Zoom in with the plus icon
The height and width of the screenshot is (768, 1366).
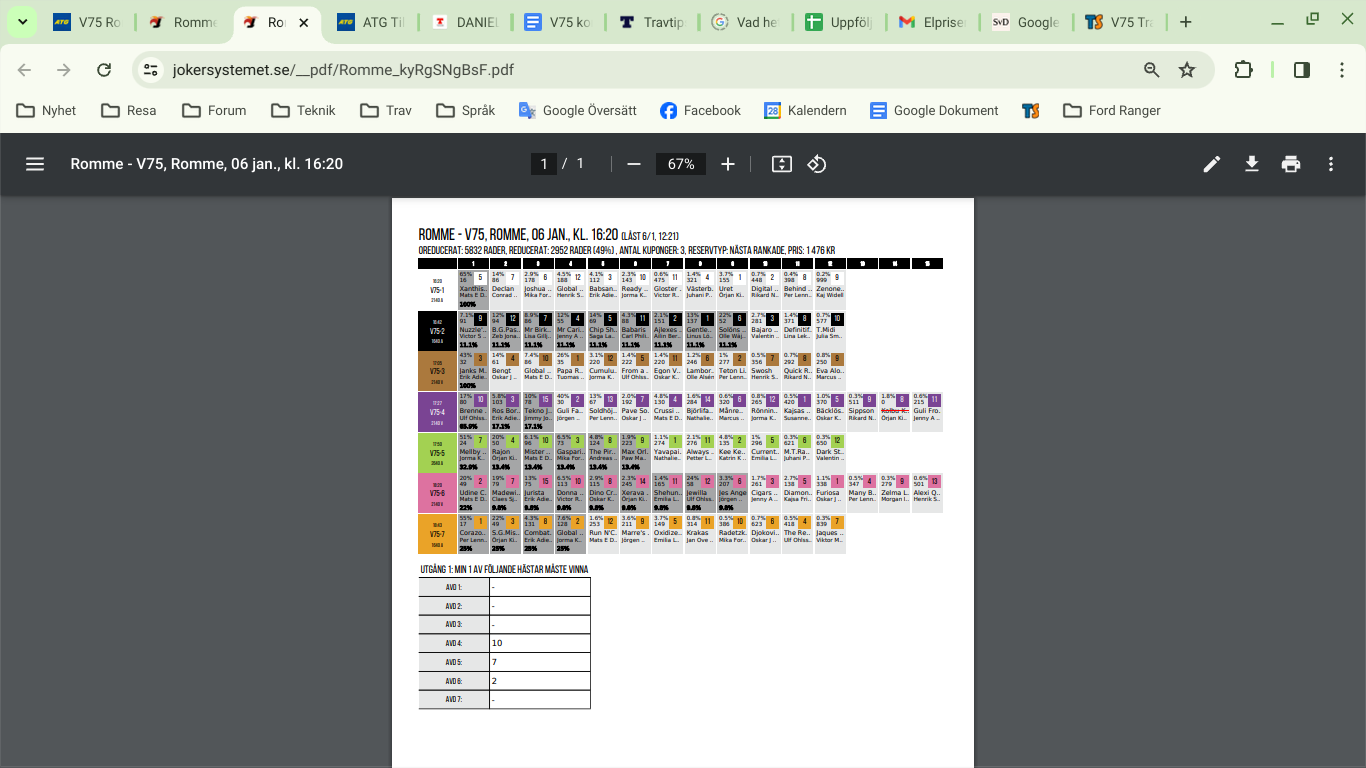pos(728,164)
